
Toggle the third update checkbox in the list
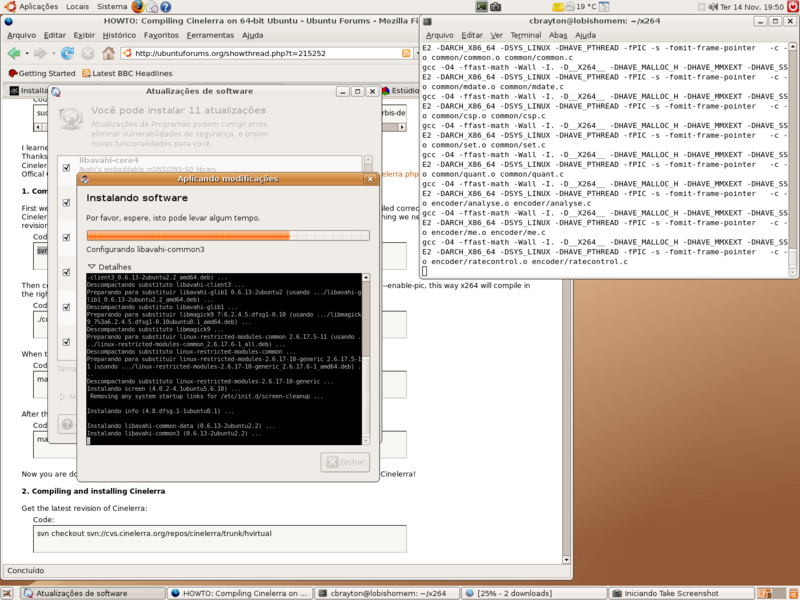[66, 237]
